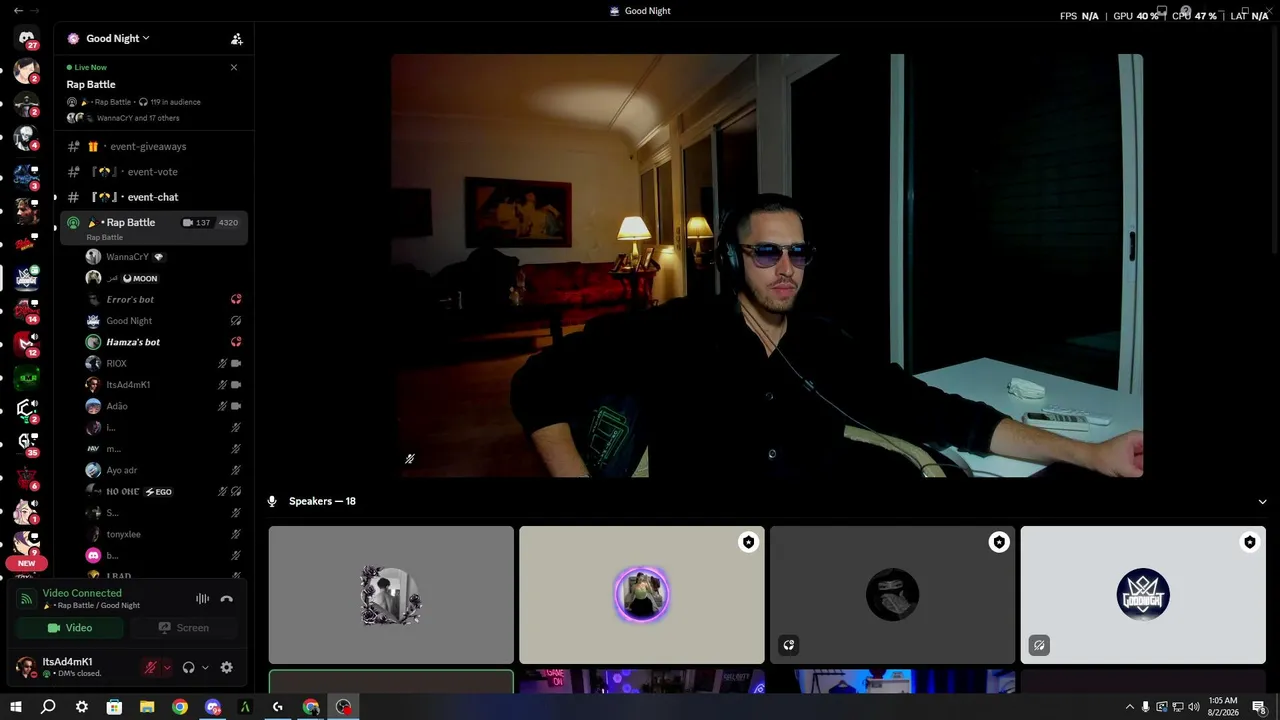Image resolution: width=1280 pixels, height=720 pixels.
Task: Click the speaker tile with purple ring avatar
Action: click(642, 595)
